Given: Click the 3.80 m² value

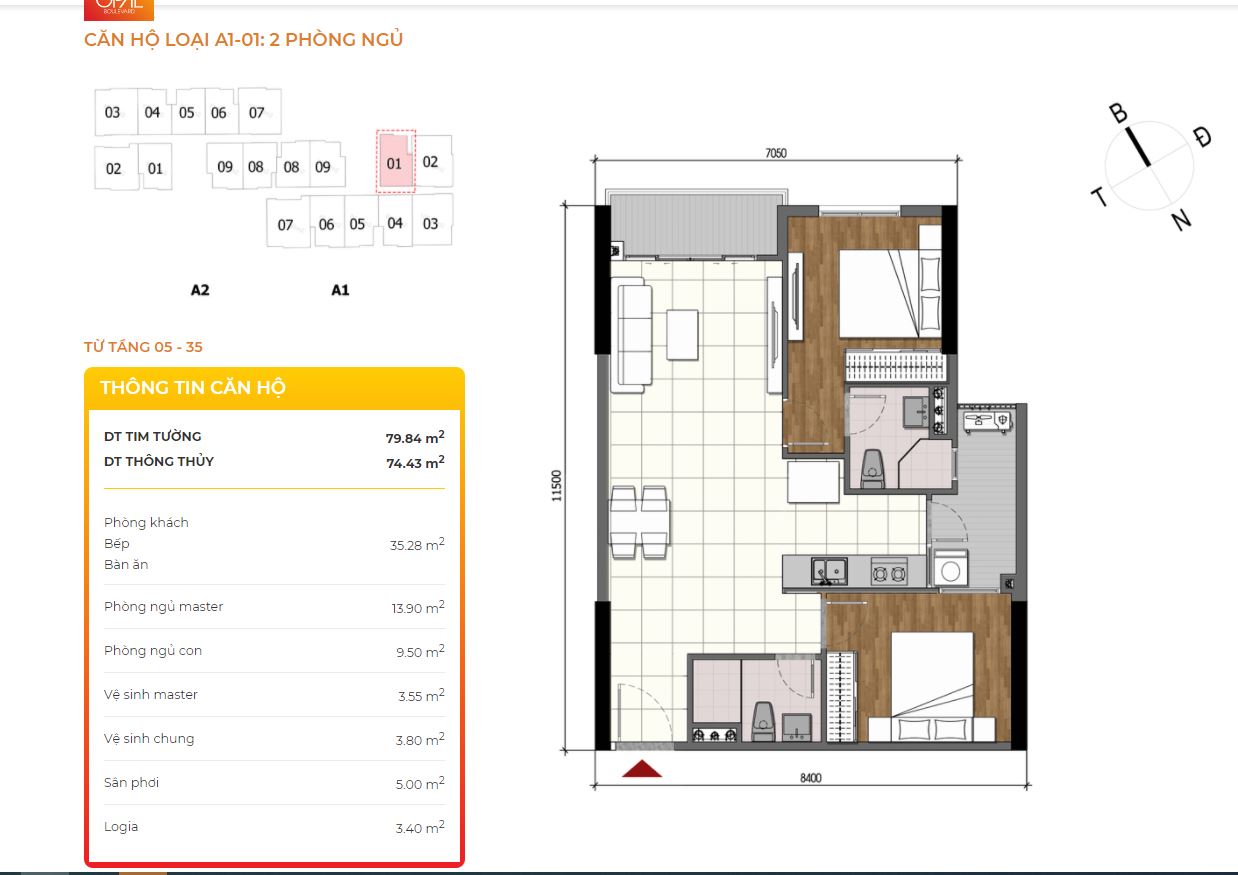Looking at the screenshot, I should [420, 739].
